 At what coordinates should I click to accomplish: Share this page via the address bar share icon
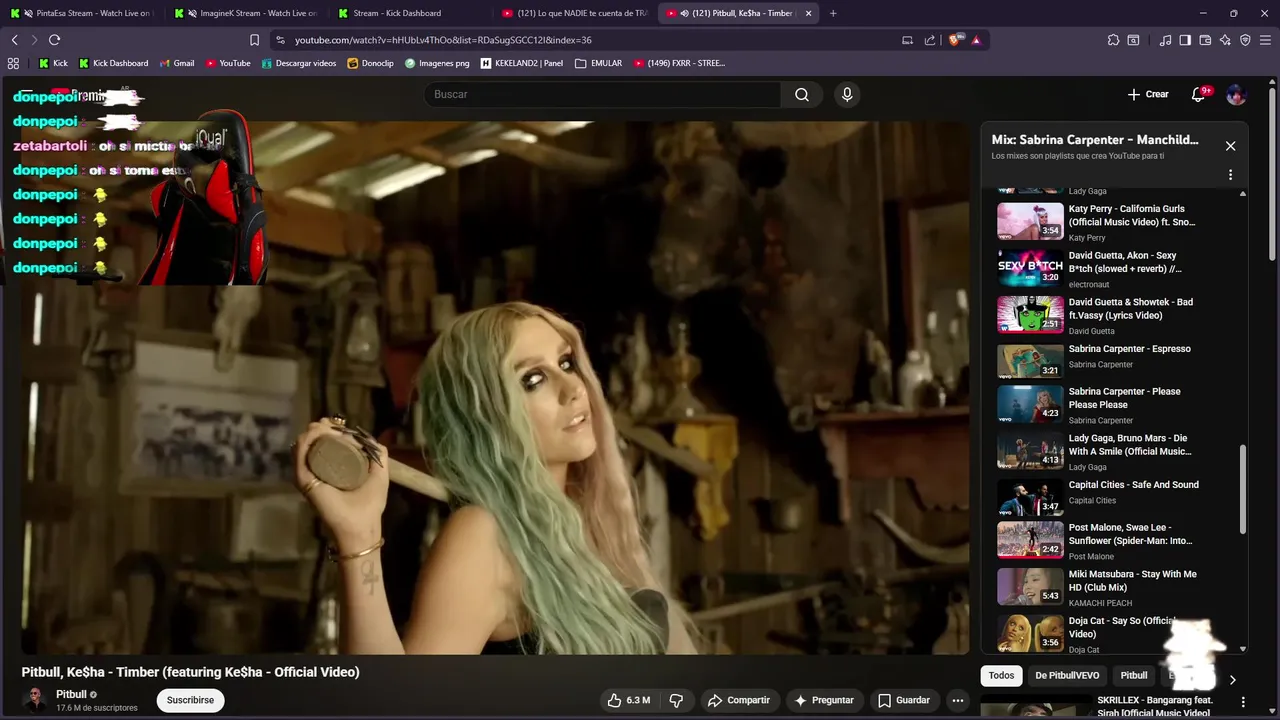pos(930,40)
